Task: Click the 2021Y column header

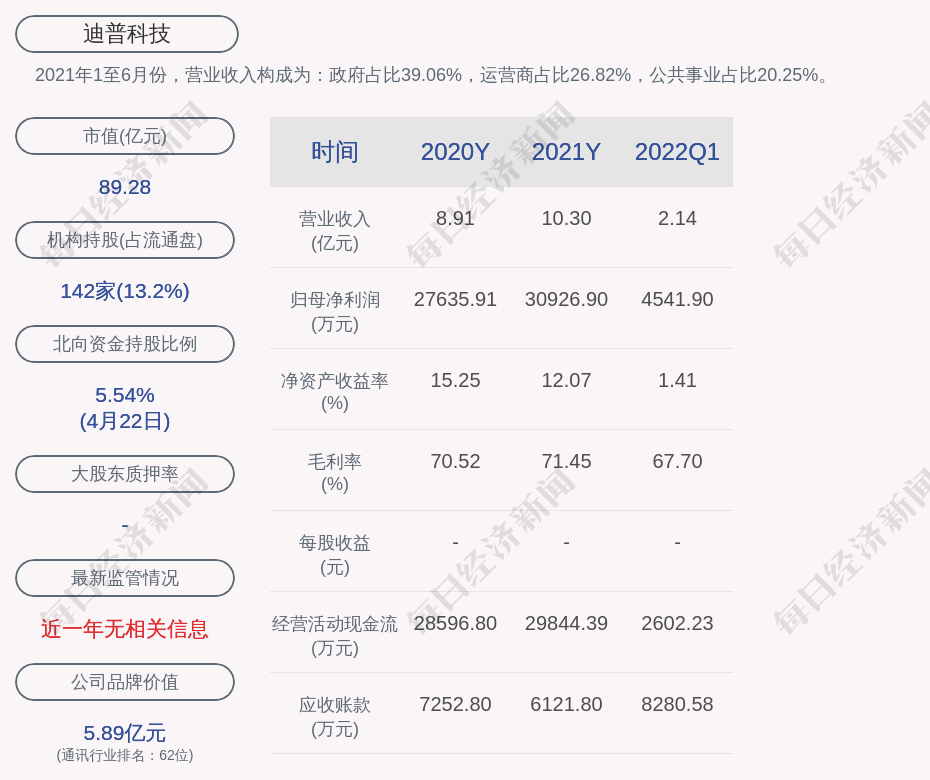Action: pos(566,152)
